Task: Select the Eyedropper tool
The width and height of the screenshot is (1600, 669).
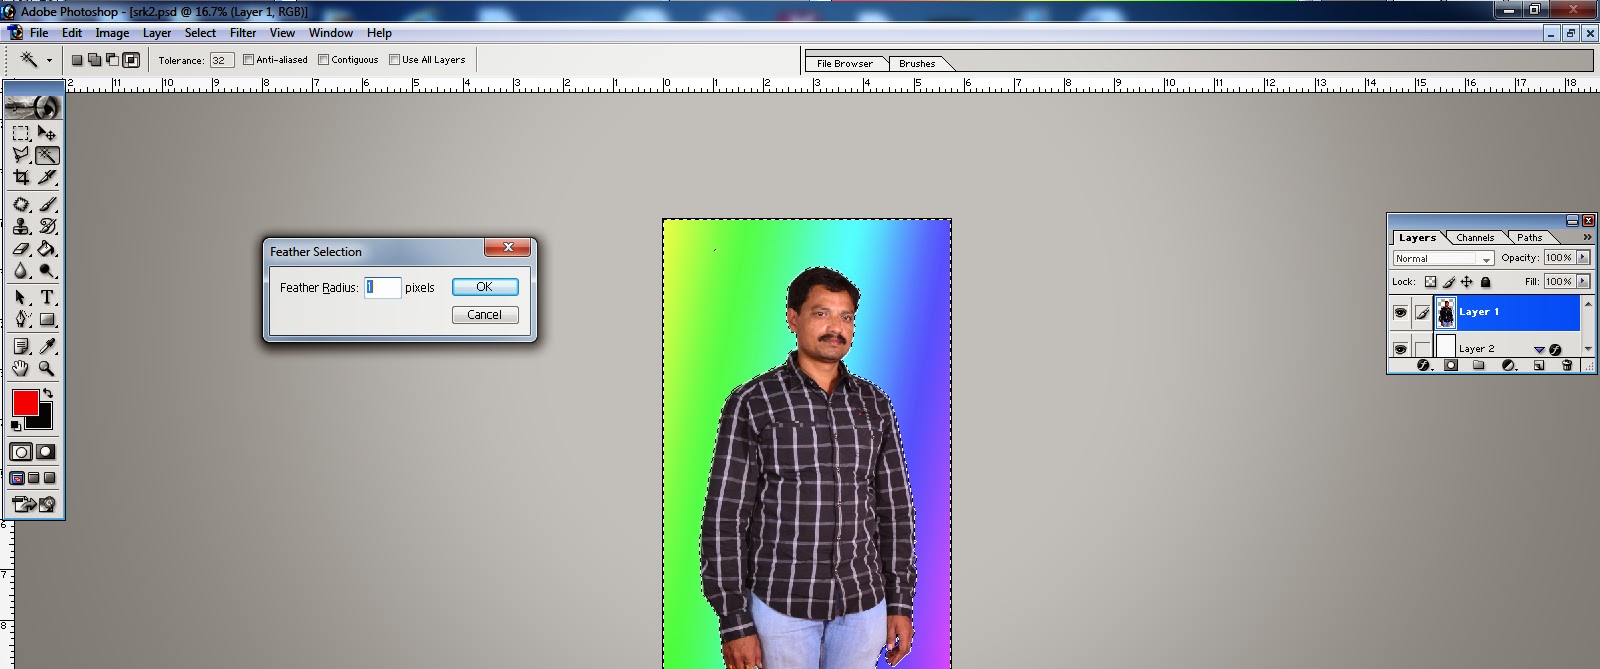Action: click(47, 346)
